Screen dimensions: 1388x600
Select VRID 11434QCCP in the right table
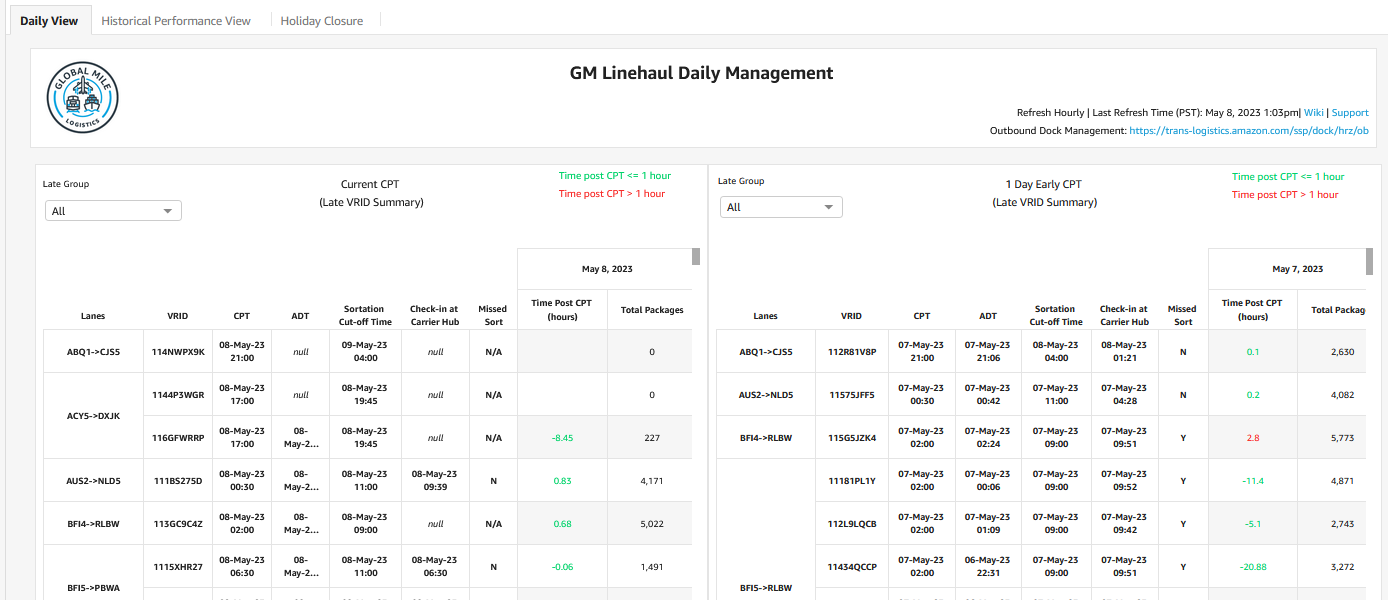(851, 566)
